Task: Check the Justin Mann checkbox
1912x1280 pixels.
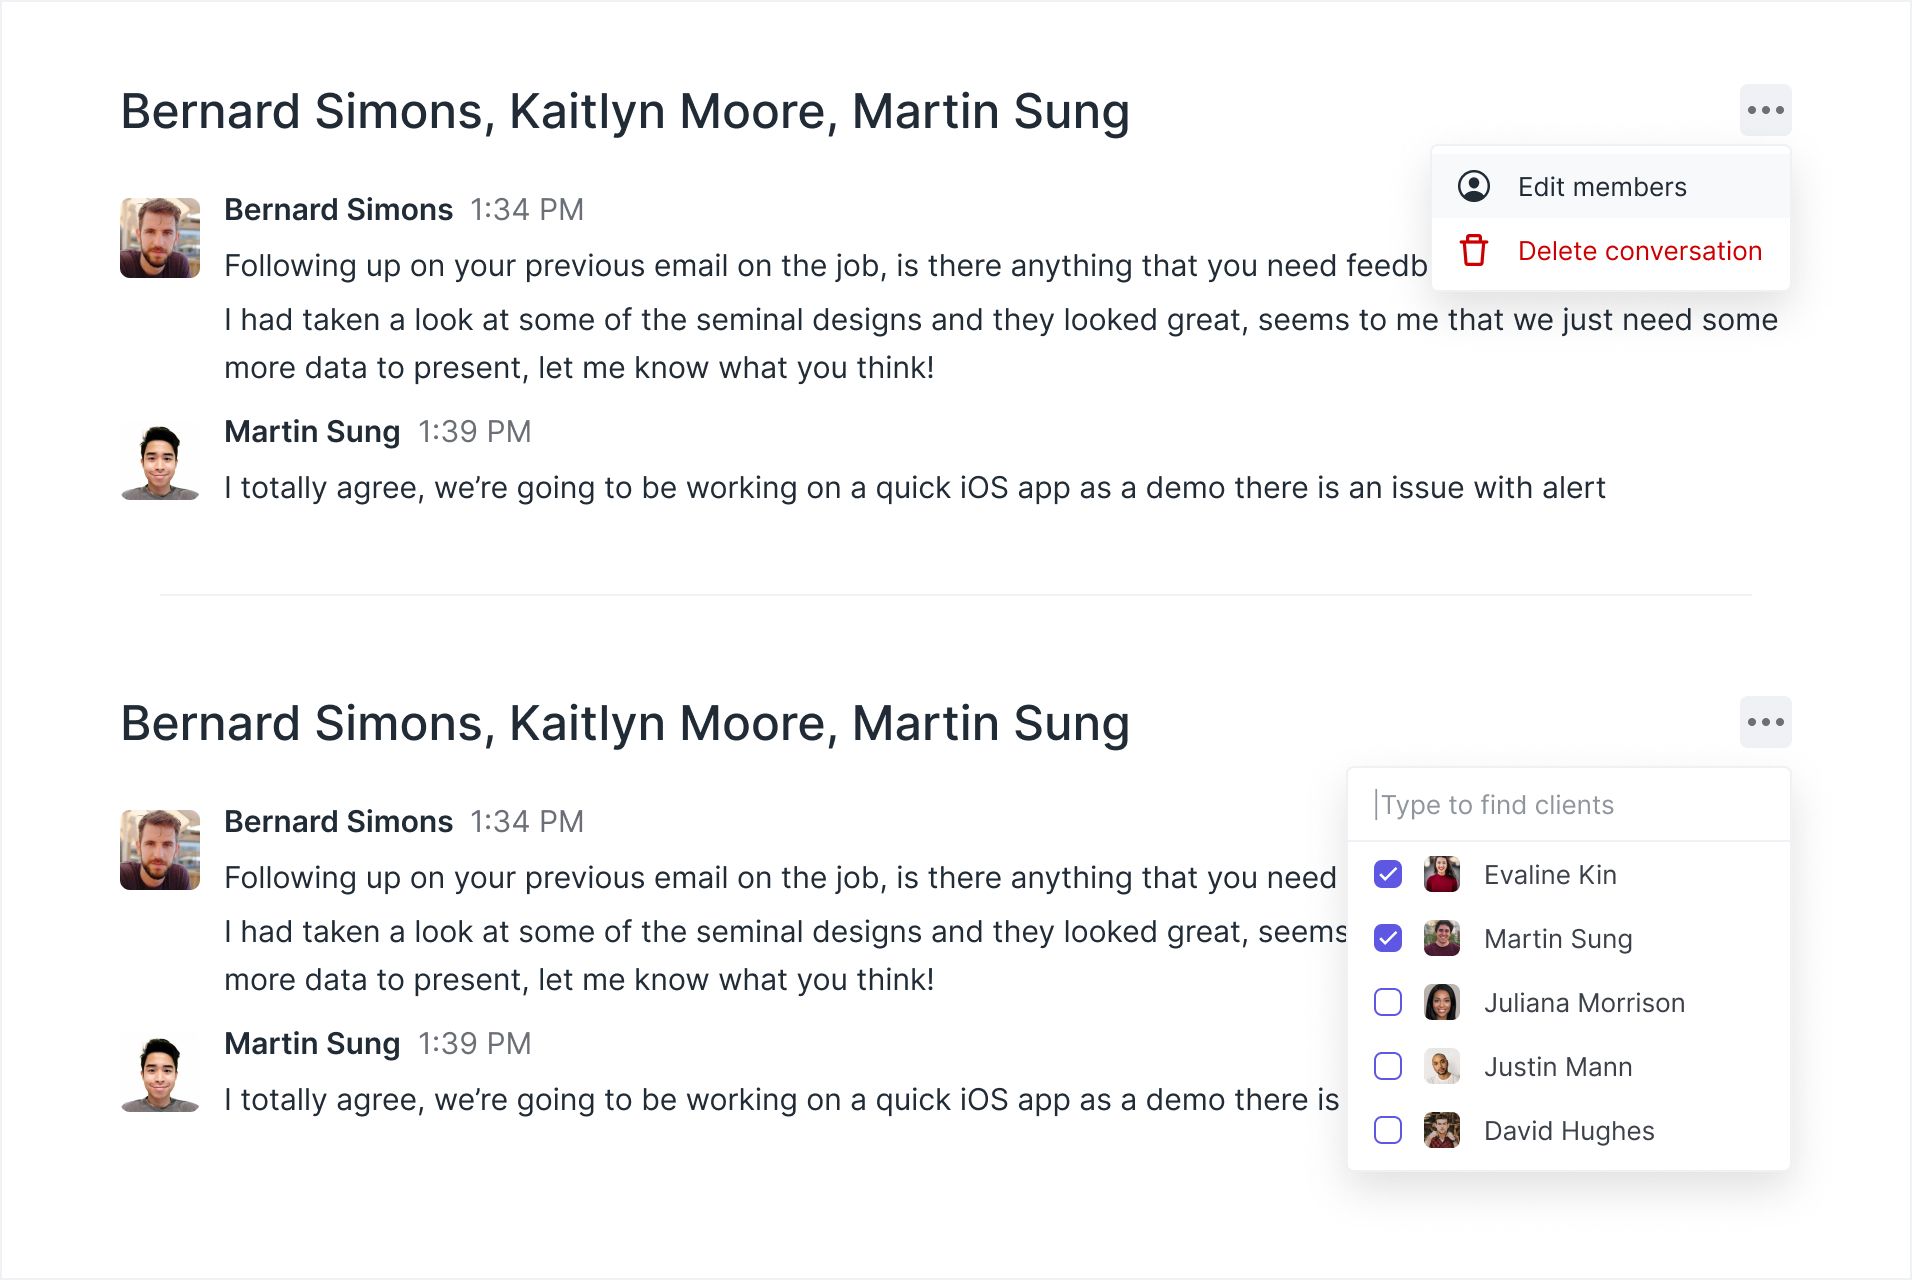Action: (1388, 1067)
